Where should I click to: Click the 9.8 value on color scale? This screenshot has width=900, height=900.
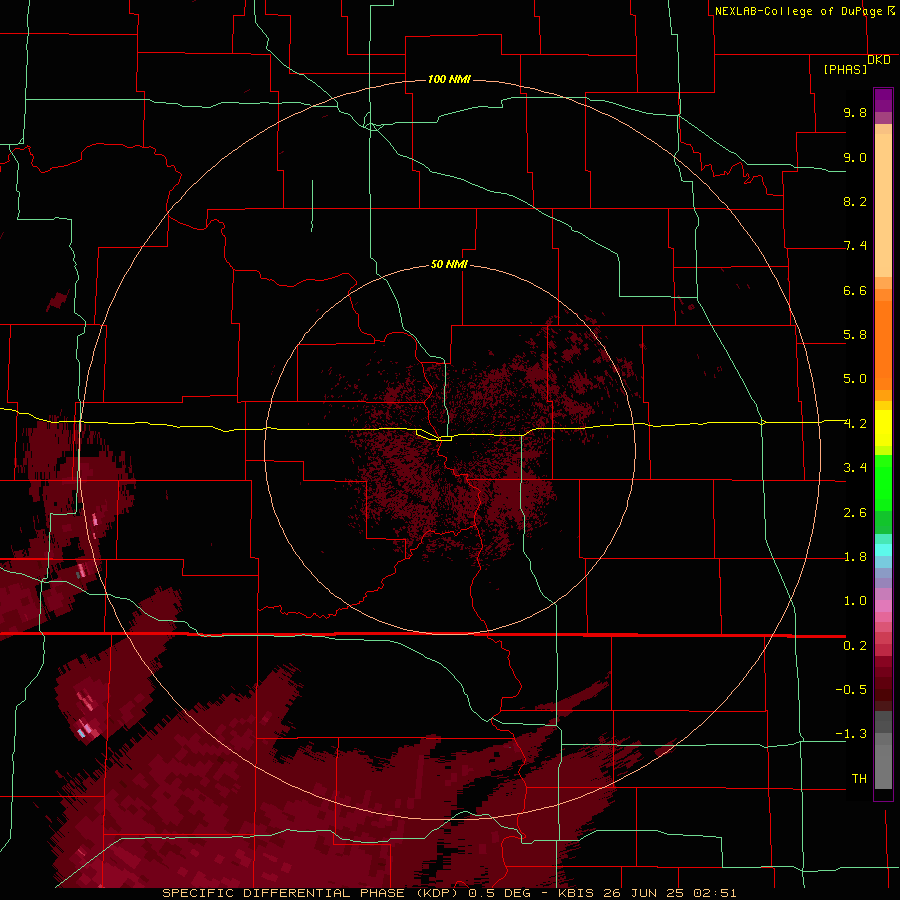(x=855, y=112)
